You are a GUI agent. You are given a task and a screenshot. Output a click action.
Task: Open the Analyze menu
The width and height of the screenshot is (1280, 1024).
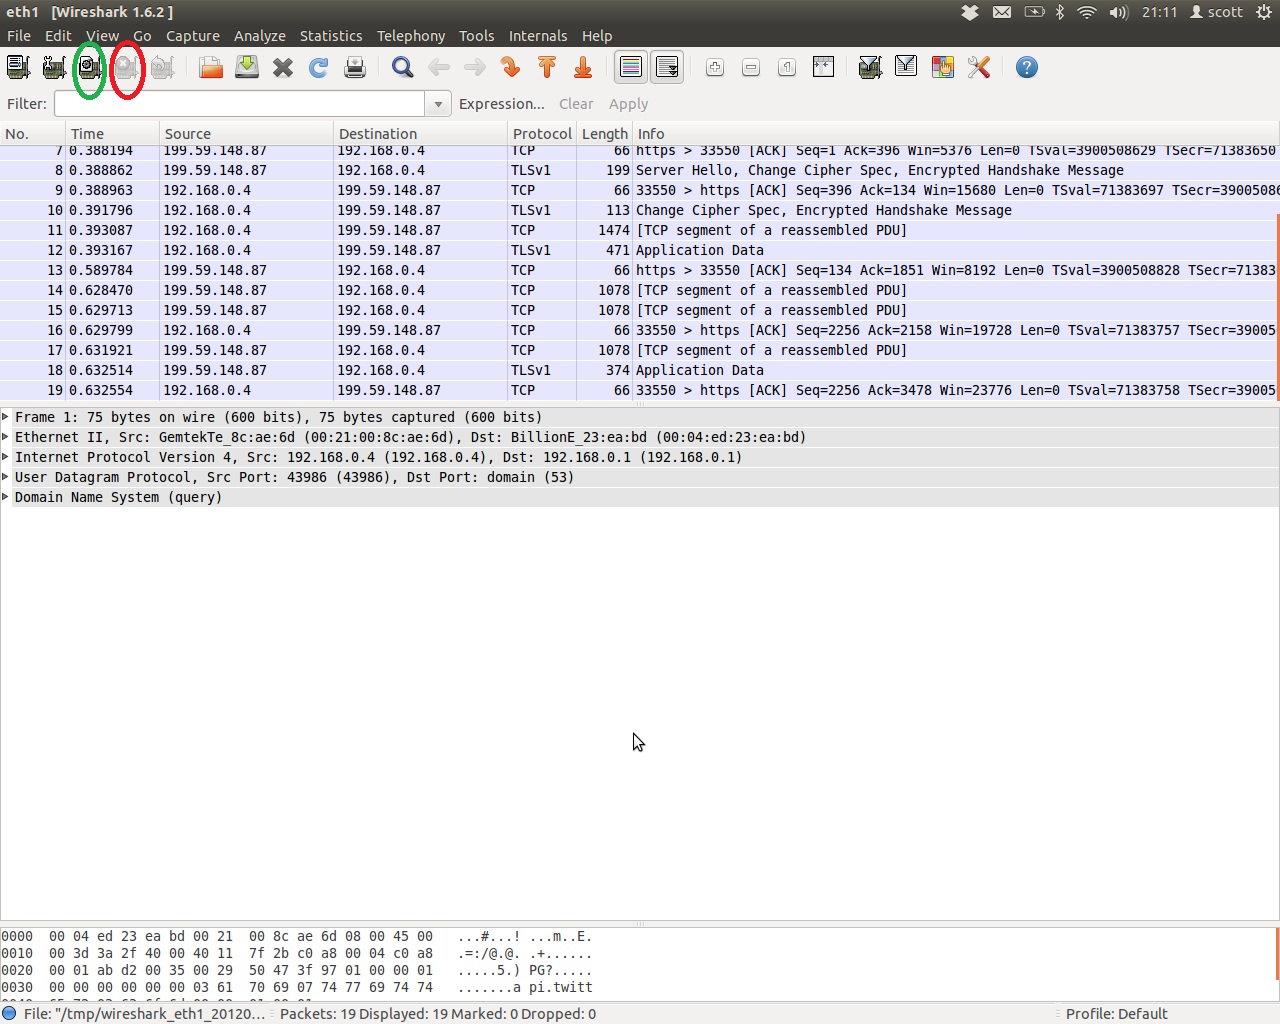260,35
